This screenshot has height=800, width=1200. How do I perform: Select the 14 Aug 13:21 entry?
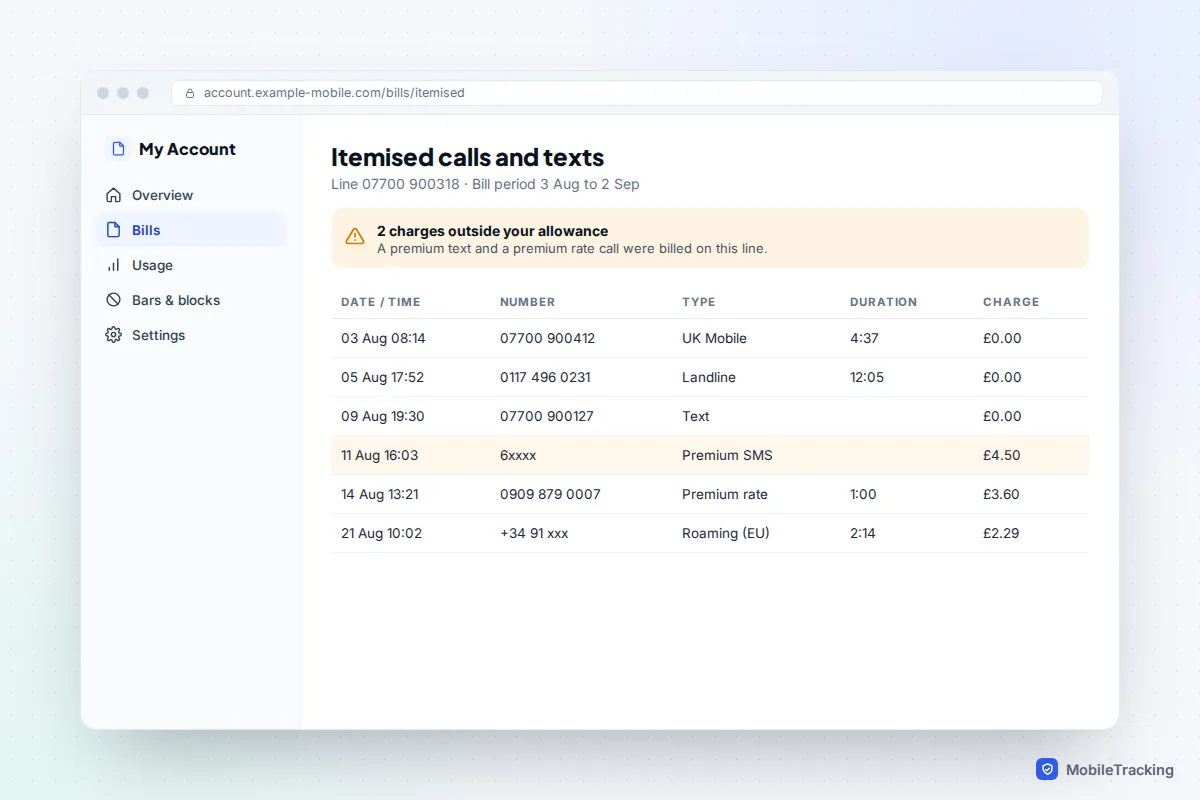point(380,494)
